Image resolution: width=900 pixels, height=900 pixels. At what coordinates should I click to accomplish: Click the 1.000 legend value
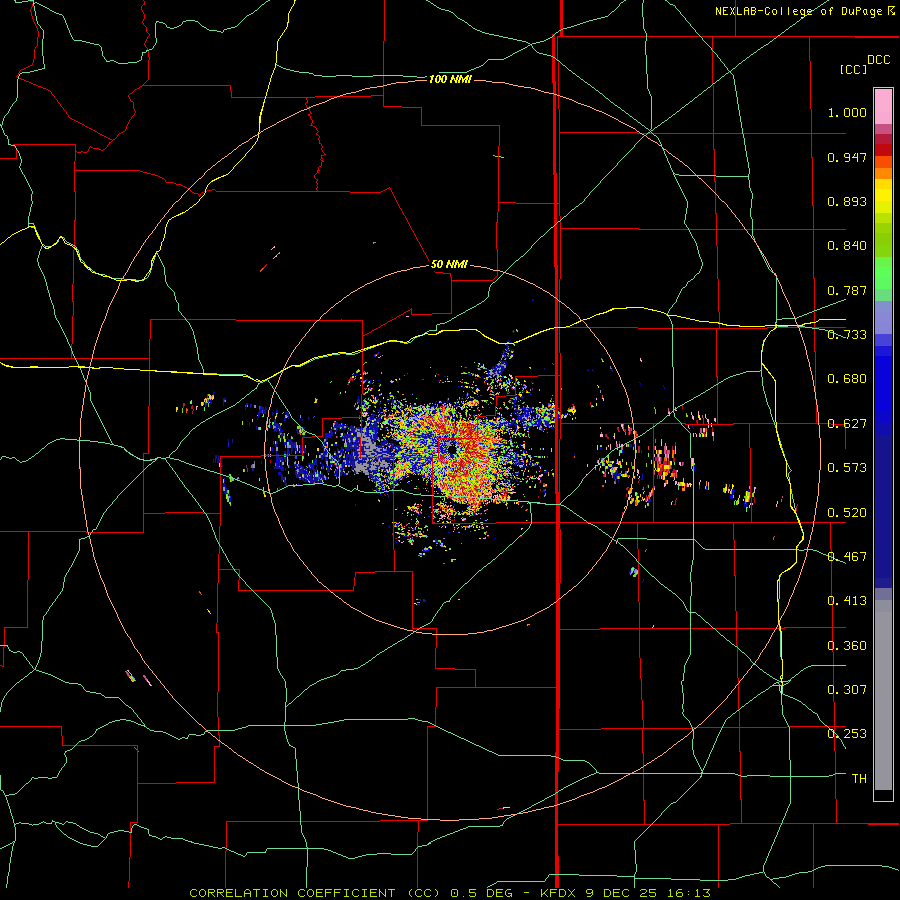[x=847, y=112]
